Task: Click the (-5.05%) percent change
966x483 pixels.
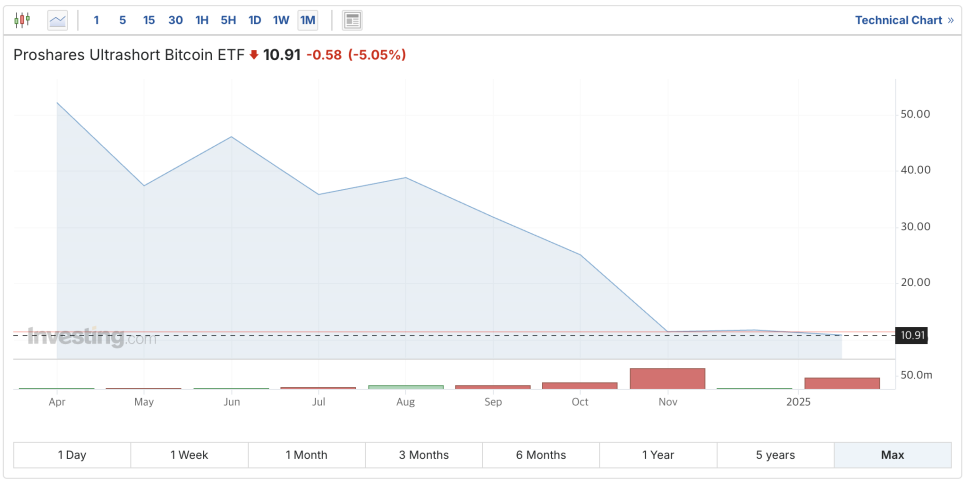Action: [377, 55]
